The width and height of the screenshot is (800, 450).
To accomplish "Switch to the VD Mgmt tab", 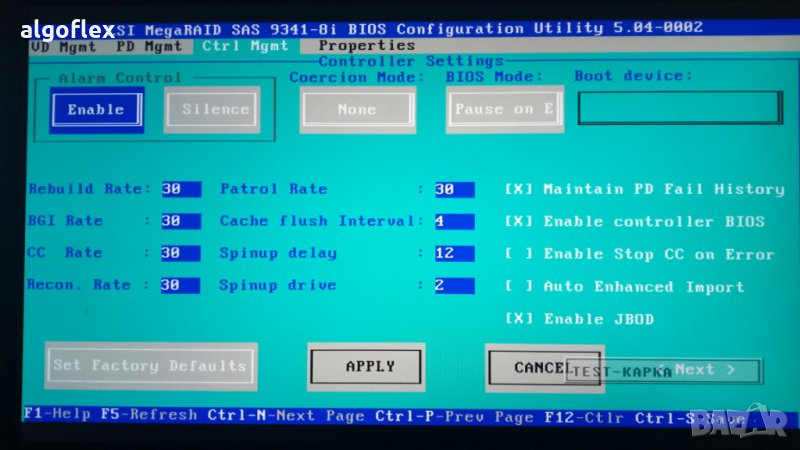I will [x=62, y=46].
